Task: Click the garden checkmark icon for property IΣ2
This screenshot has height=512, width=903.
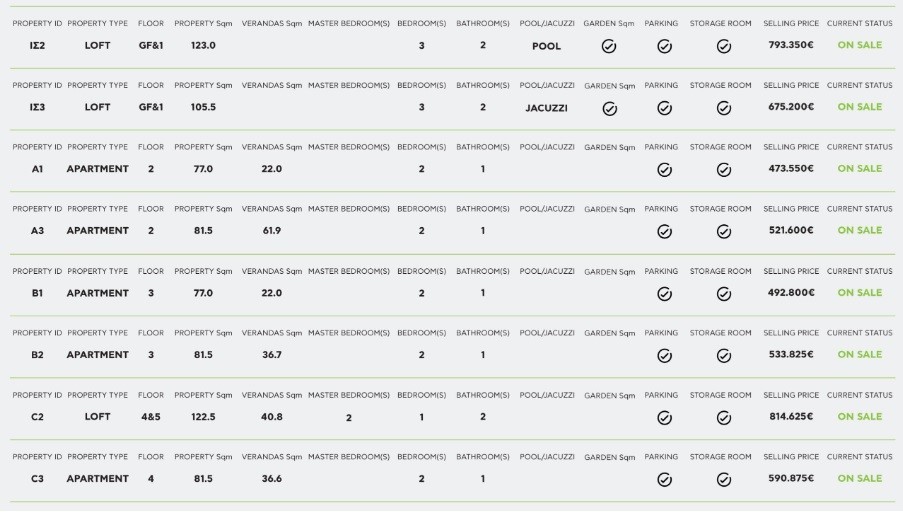Action: (609, 46)
